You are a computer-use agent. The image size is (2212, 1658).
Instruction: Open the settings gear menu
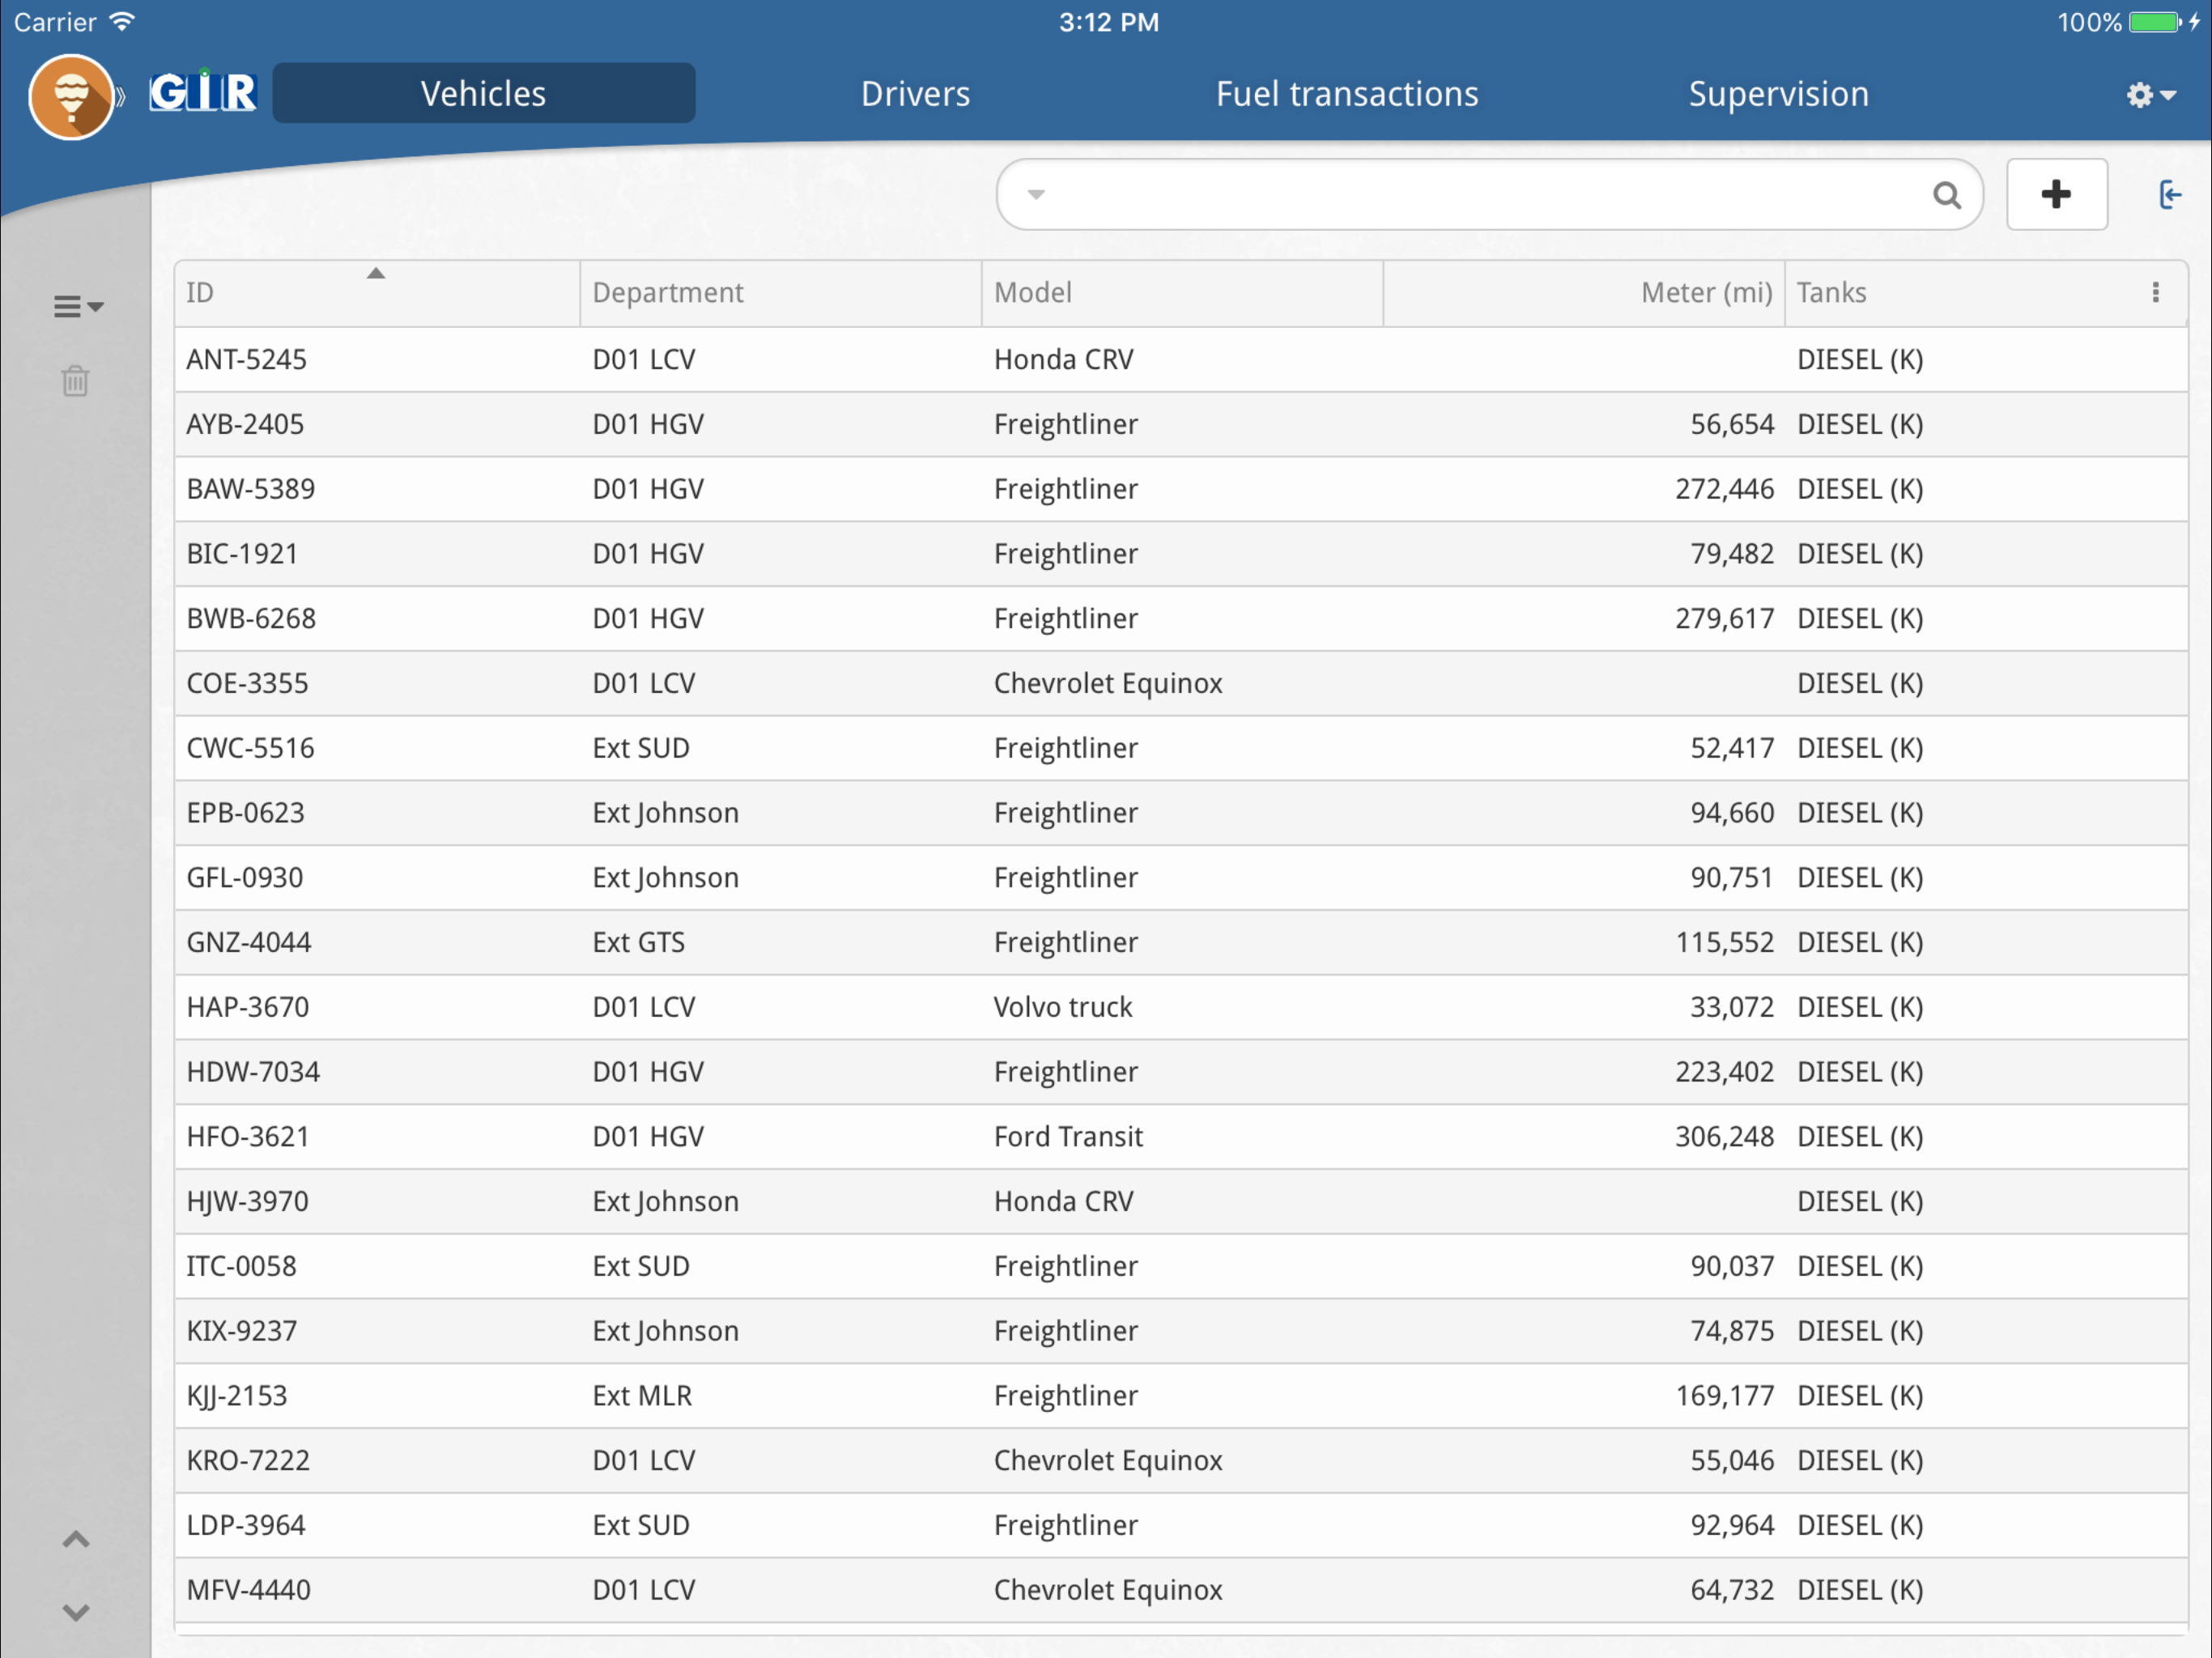pyautogui.click(x=2150, y=95)
